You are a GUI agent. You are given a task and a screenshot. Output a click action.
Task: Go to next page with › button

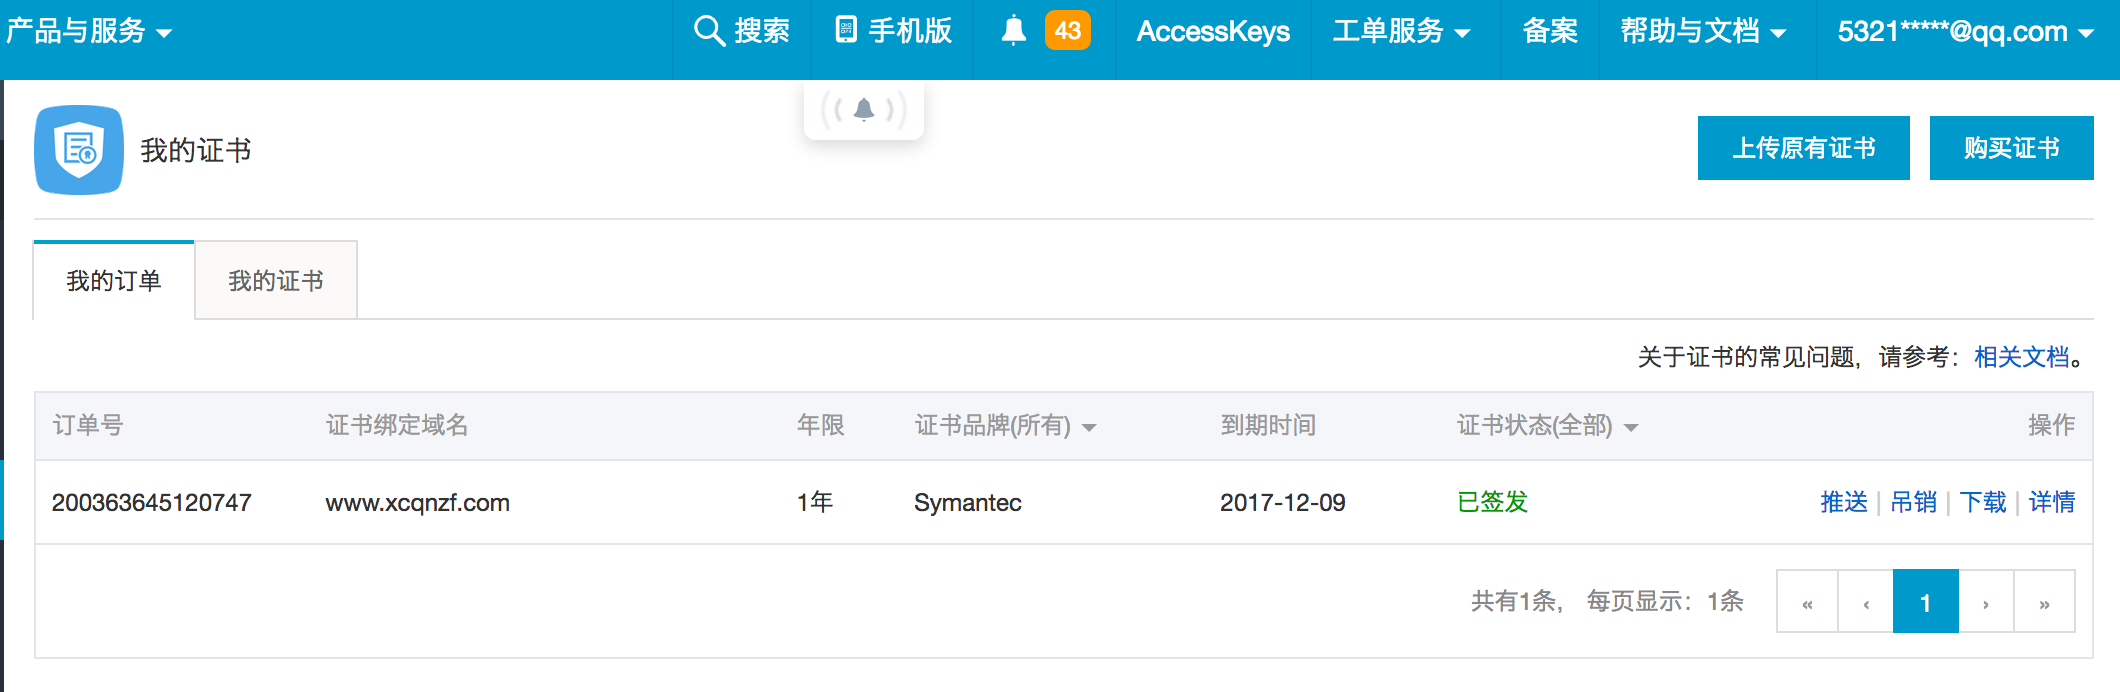coord(1986,602)
